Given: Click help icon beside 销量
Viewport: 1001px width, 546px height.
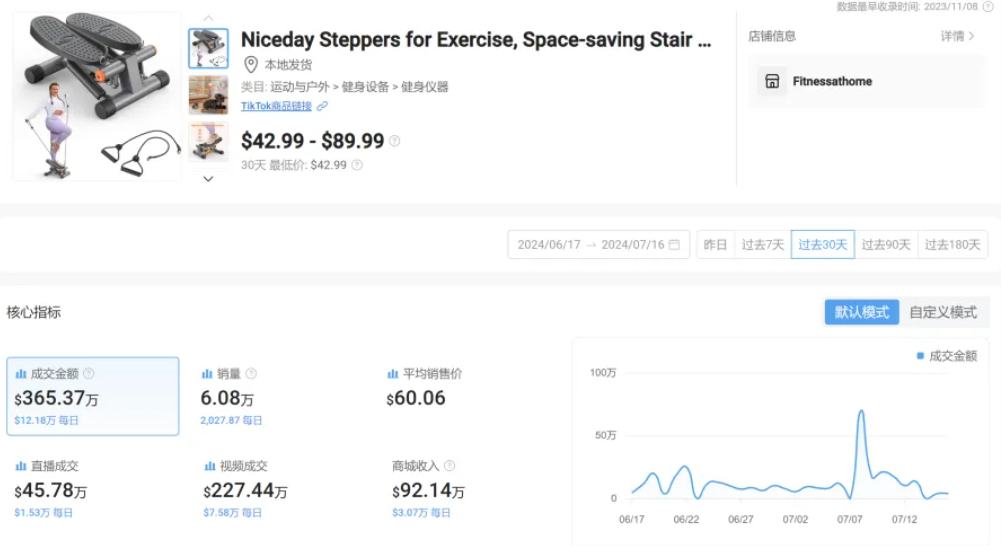Looking at the screenshot, I should click(x=251, y=373).
